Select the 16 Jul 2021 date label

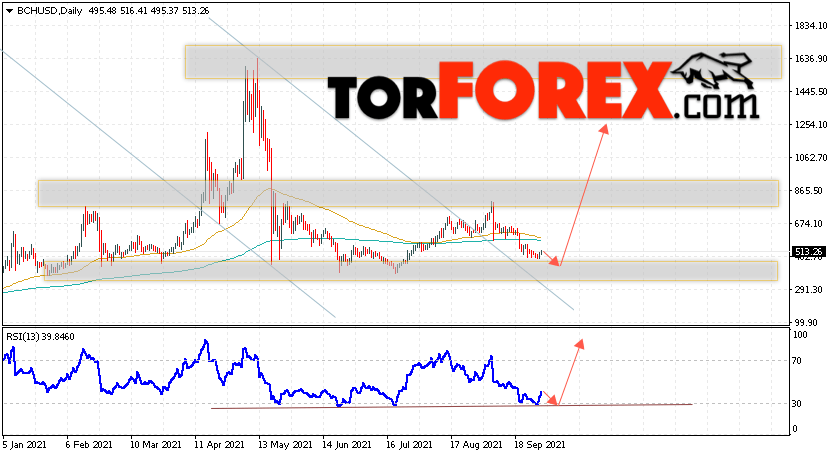click(412, 445)
